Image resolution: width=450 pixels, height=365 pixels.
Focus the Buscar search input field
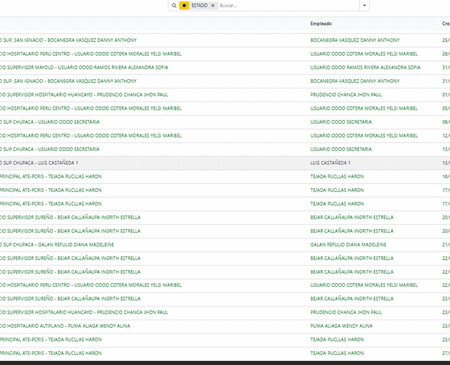click(288, 5)
